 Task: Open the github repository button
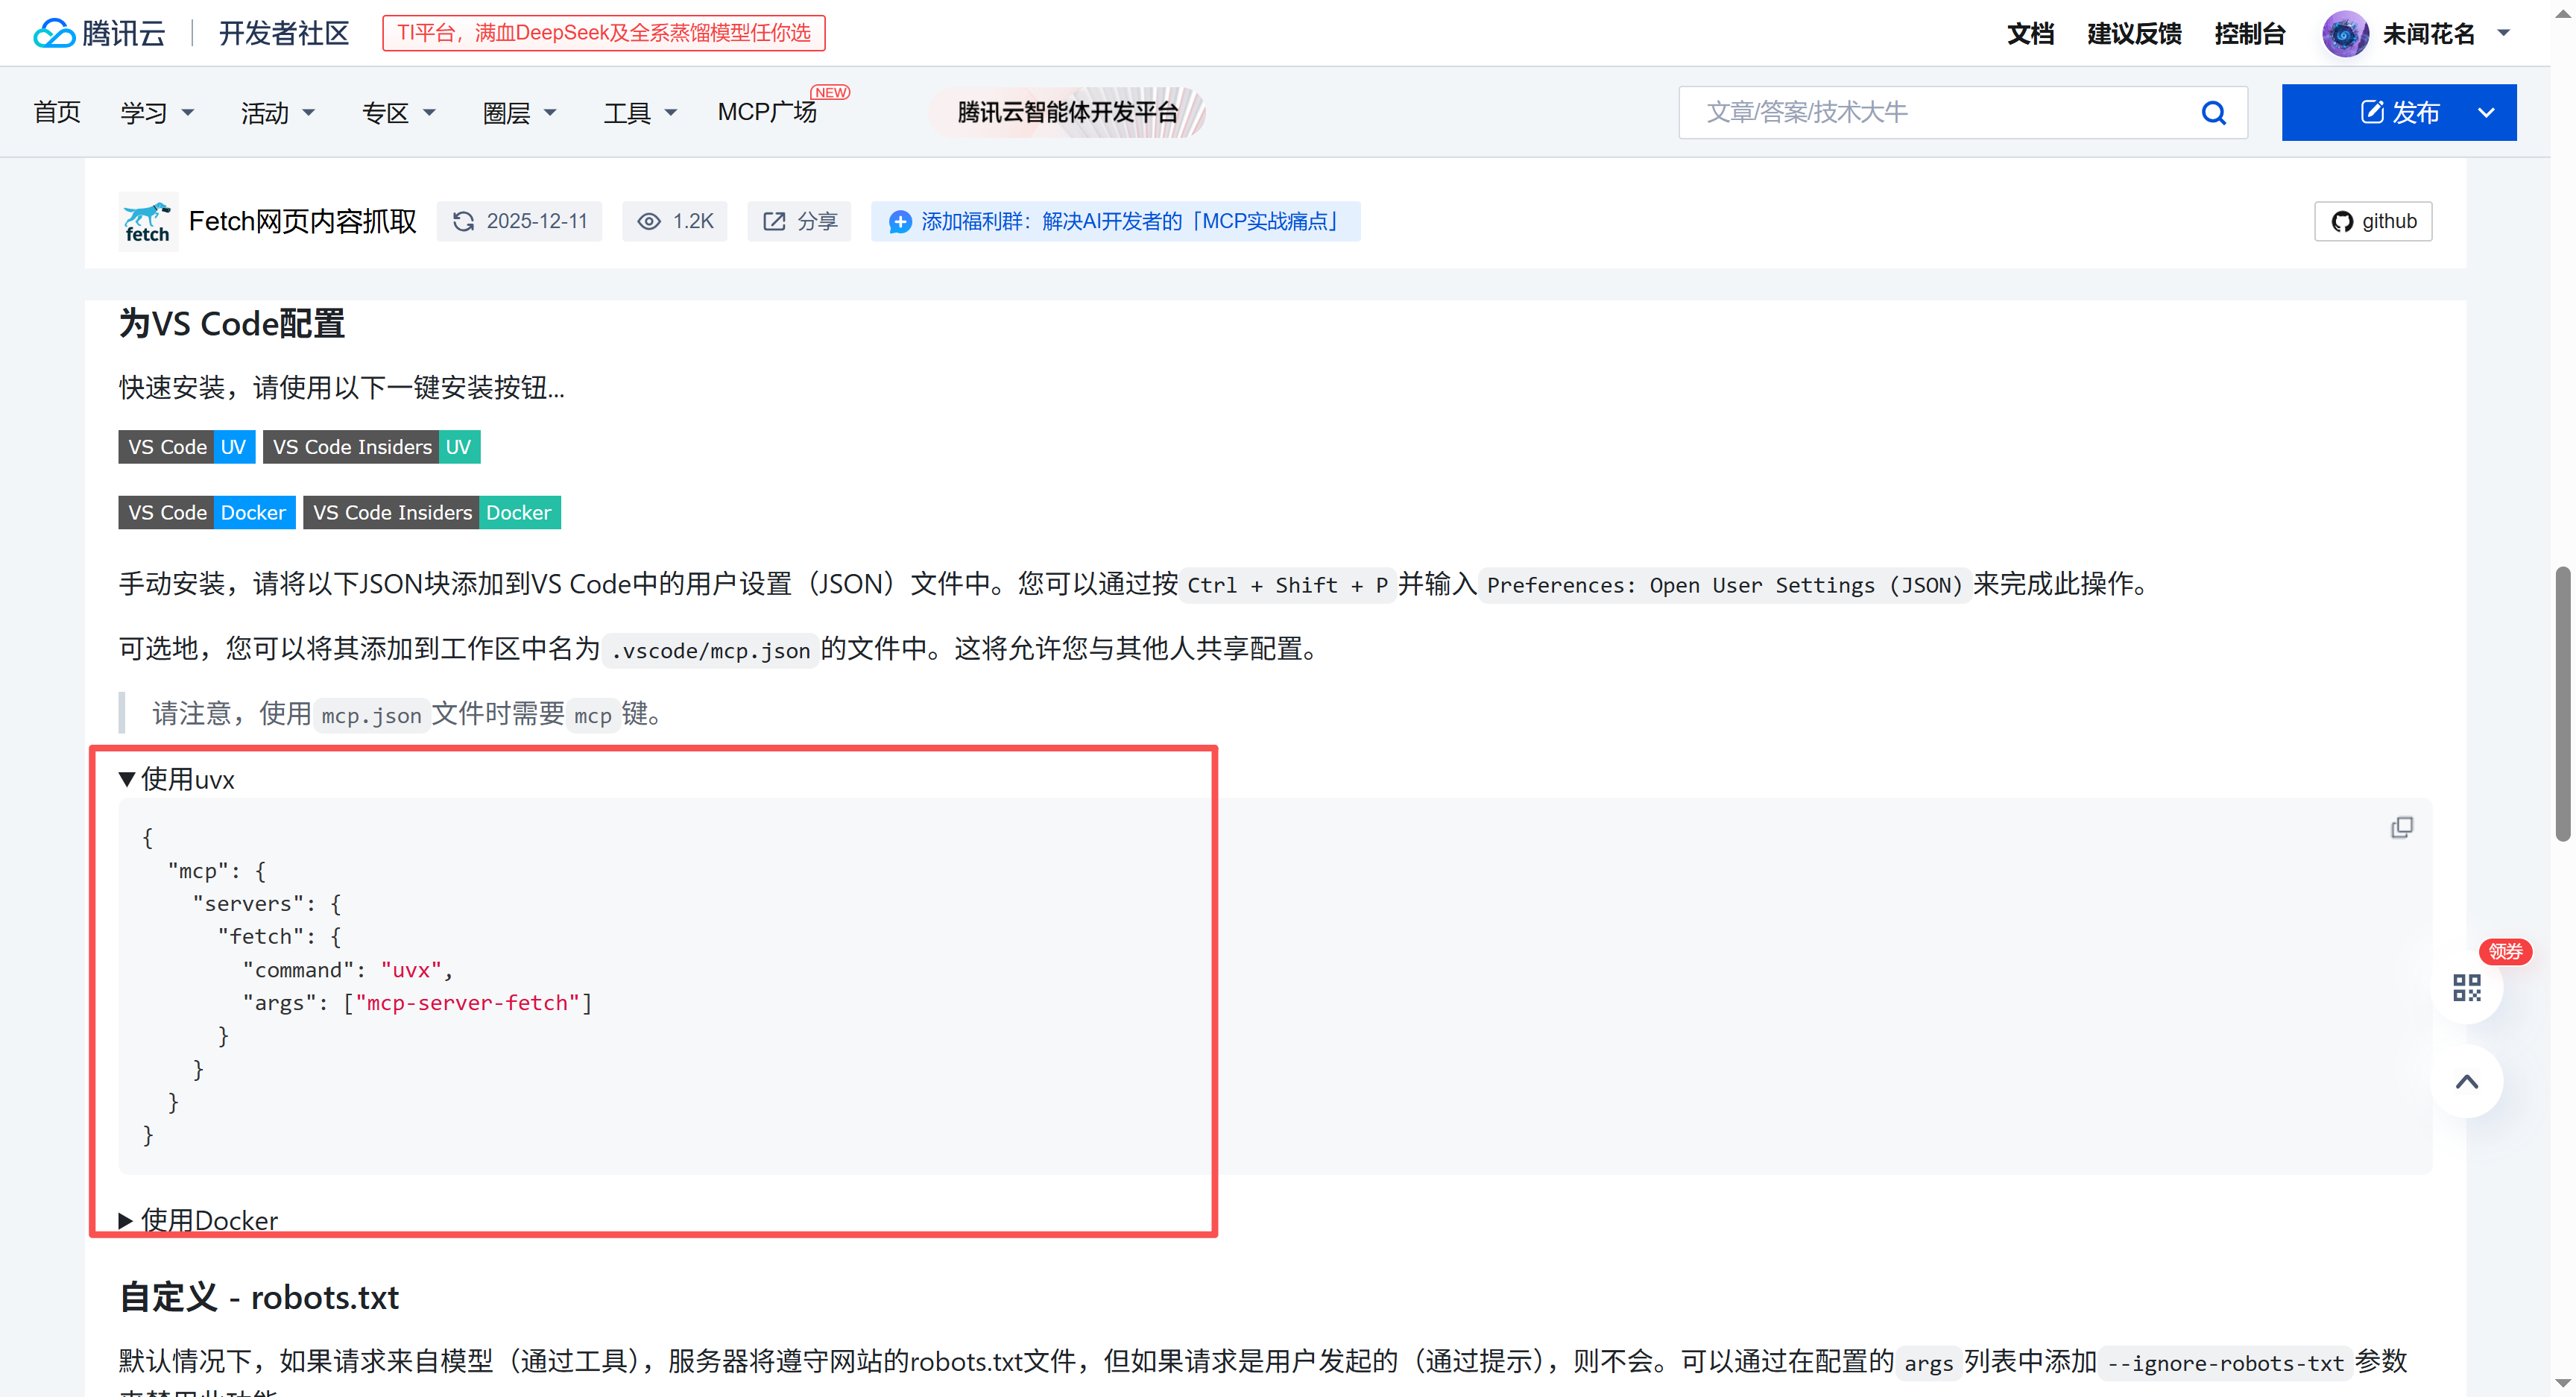tap(2373, 221)
